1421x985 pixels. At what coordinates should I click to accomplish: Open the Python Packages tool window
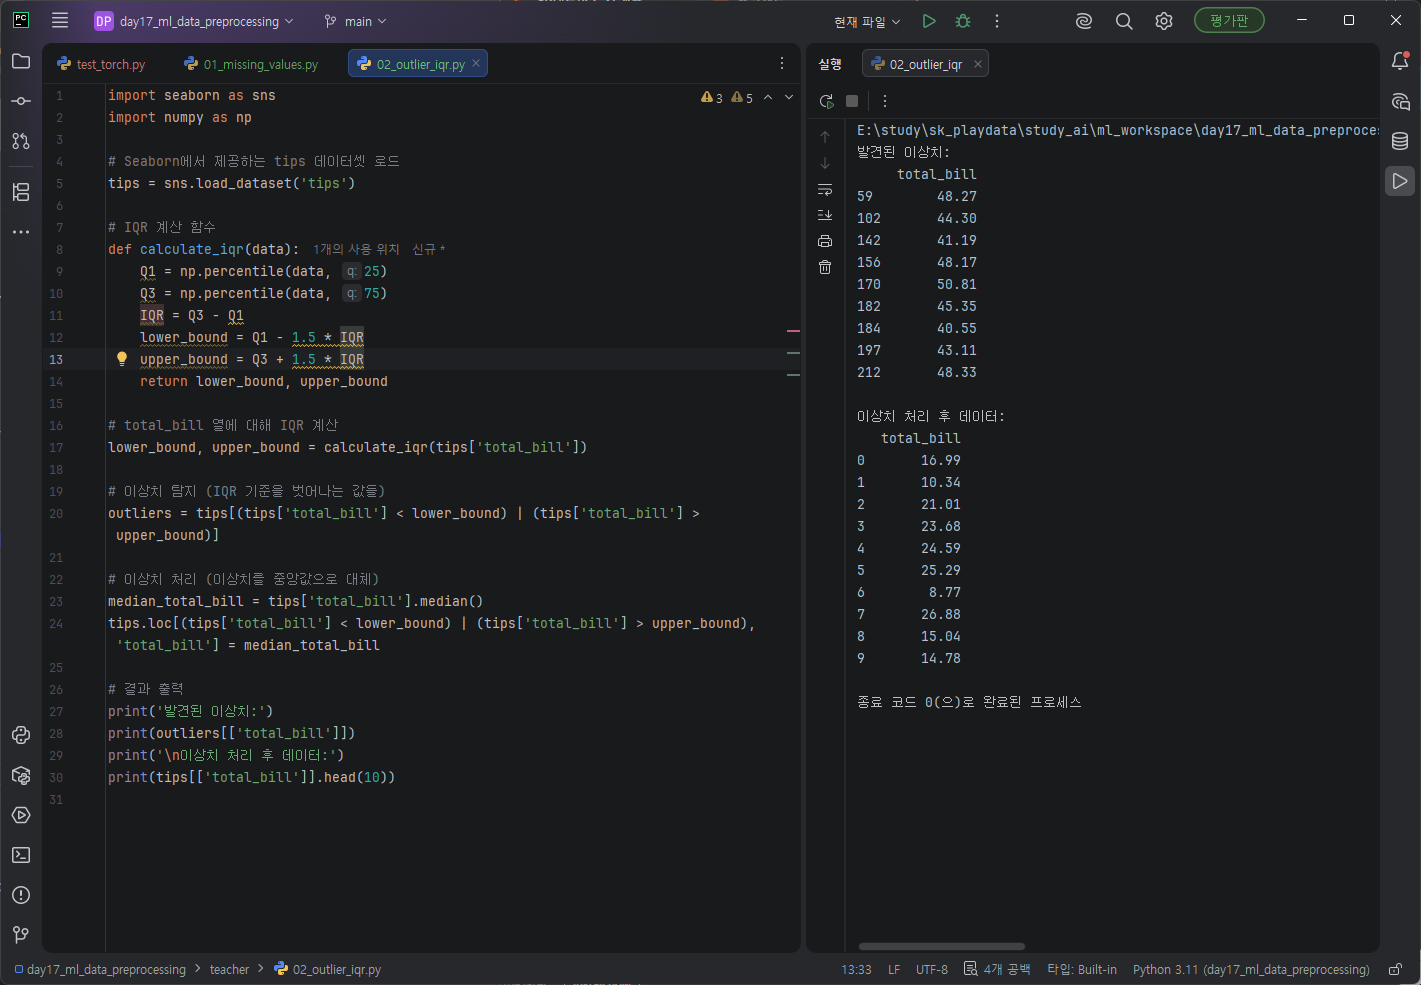21,775
